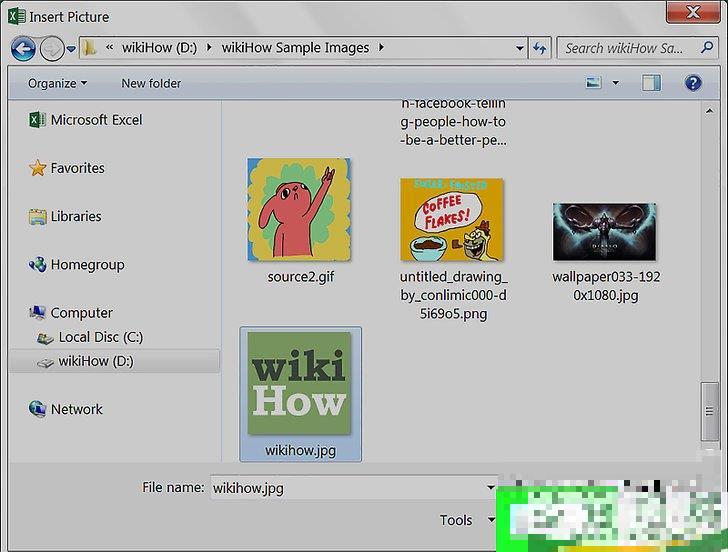
Task: Select the wallpaper033 Diablo image thumbnail
Action: click(606, 232)
